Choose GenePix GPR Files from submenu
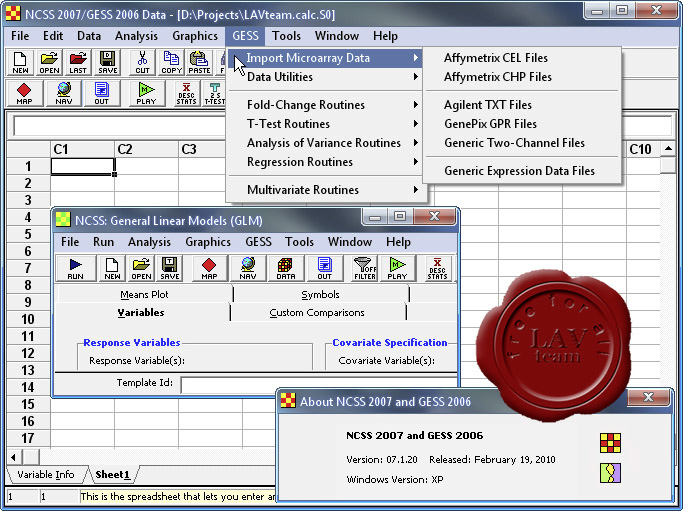 [x=522, y=124]
